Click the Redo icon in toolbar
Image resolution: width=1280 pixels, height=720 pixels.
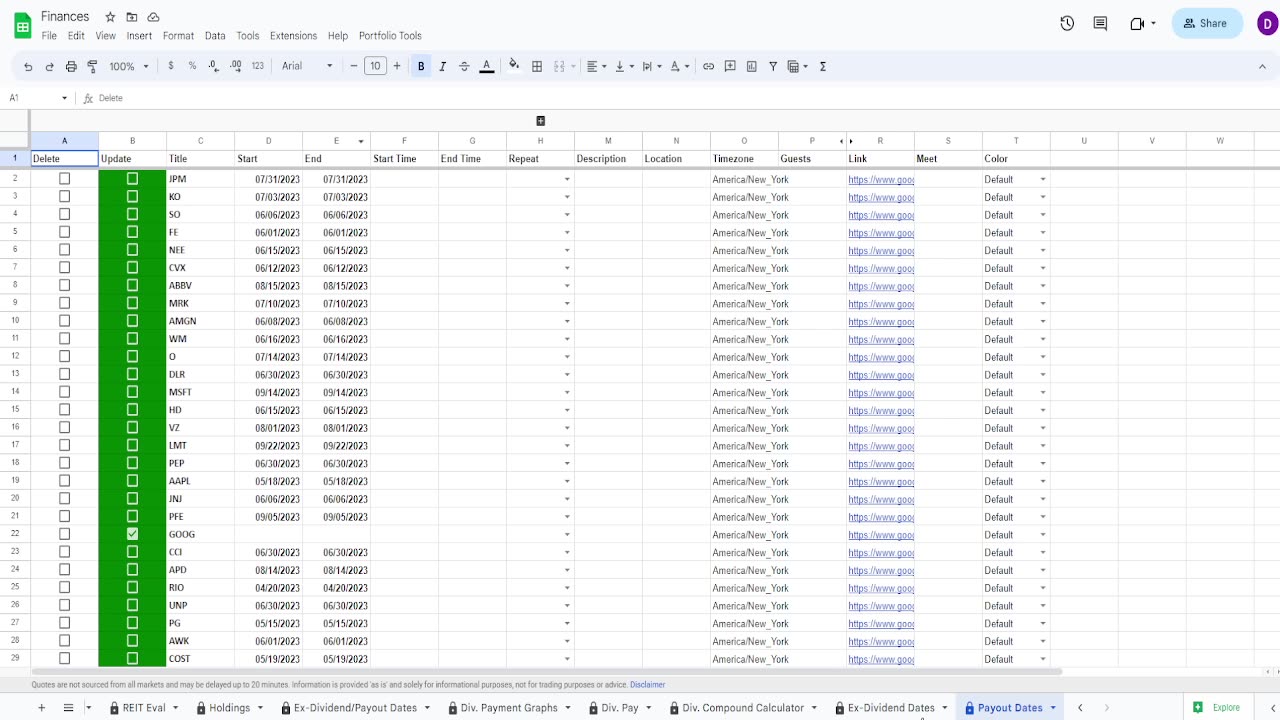pos(50,66)
